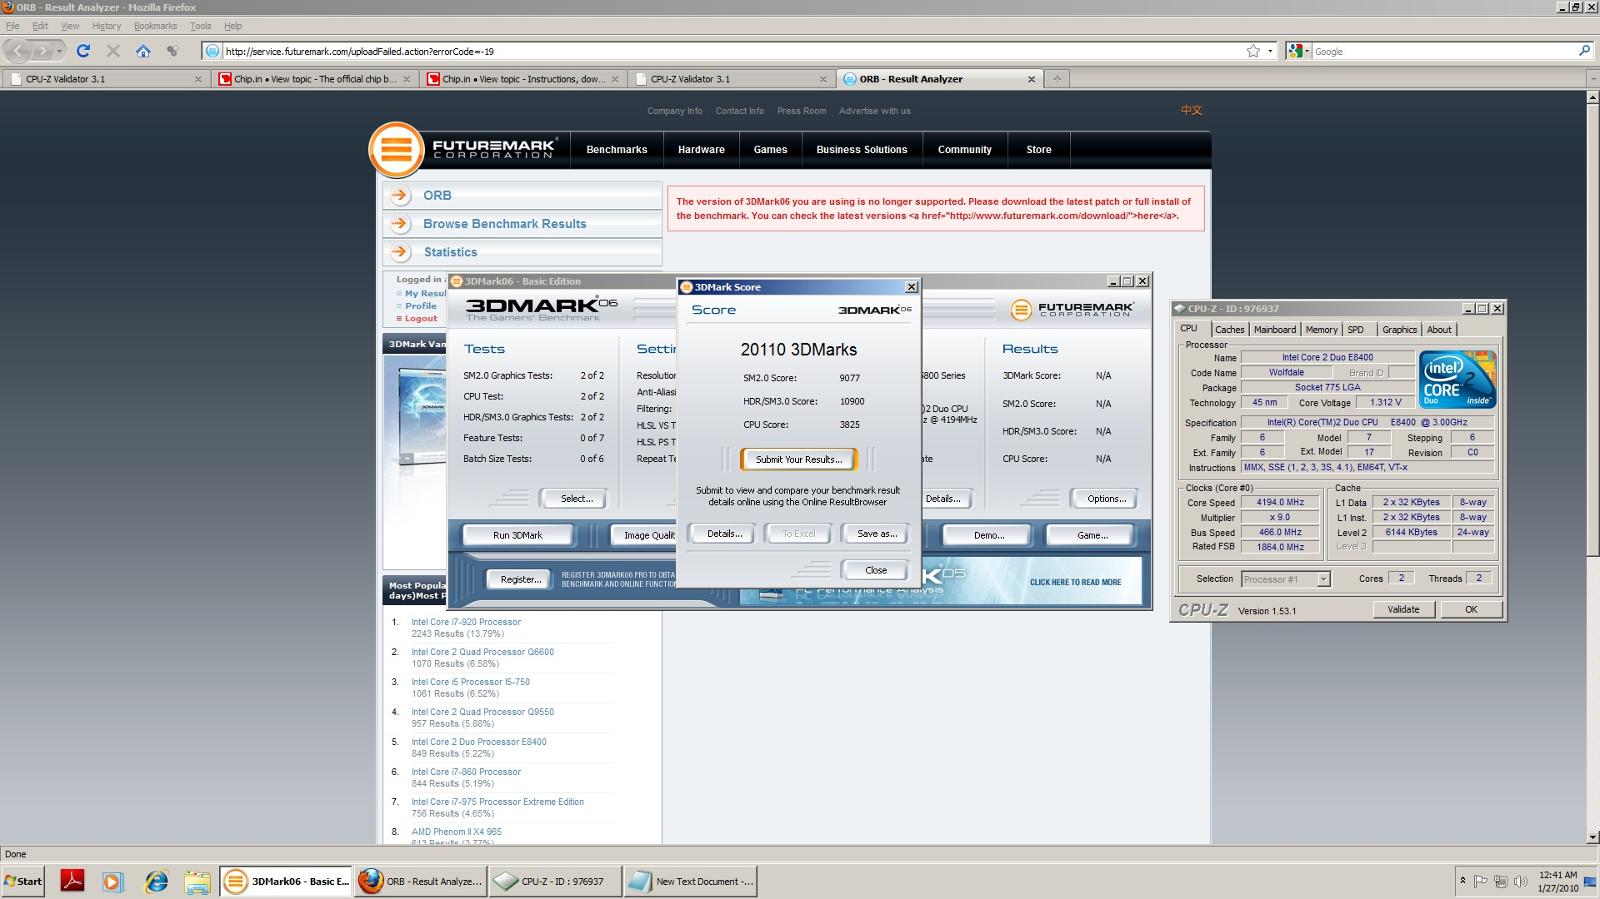Click the Firefox Forward arrow button
This screenshot has width=1600, height=899.
pos(42,50)
